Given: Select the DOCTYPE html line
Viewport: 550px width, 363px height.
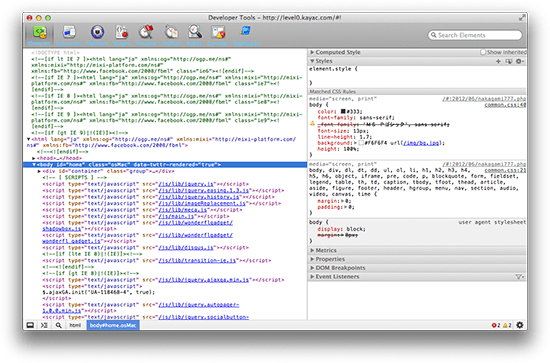Looking at the screenshot, I should [x=55, y=53].
